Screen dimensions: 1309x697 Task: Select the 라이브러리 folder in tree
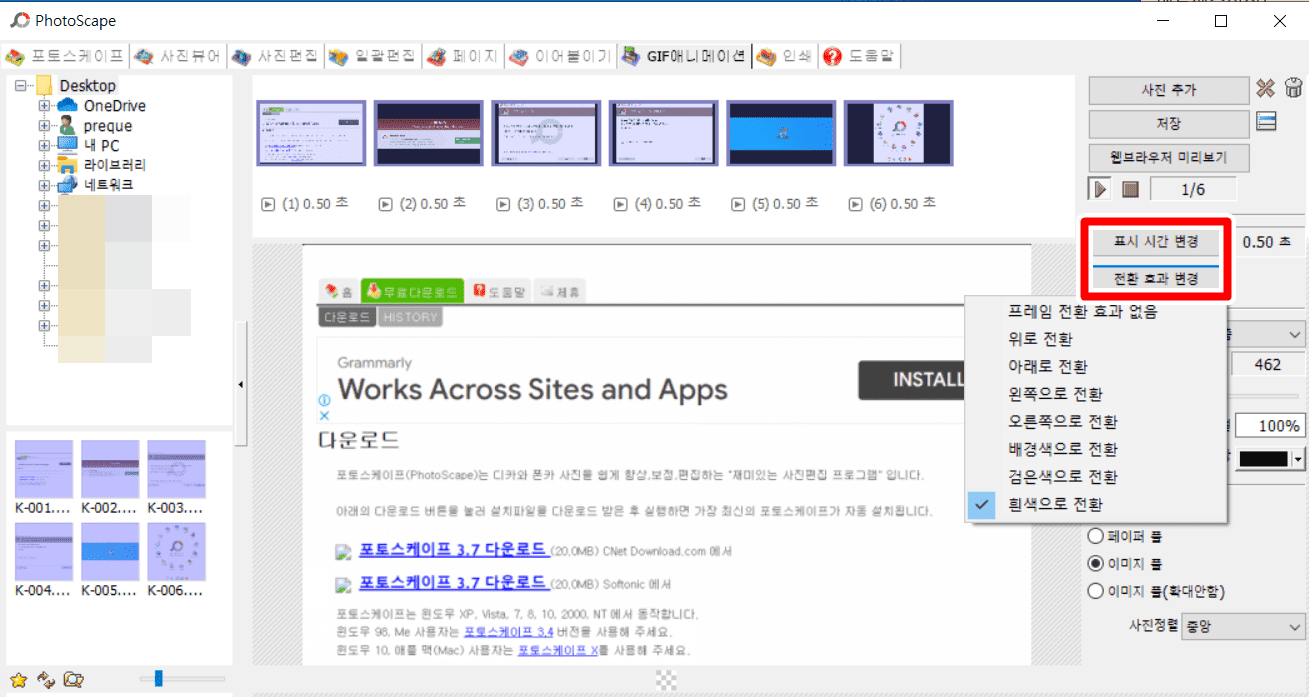115,166
